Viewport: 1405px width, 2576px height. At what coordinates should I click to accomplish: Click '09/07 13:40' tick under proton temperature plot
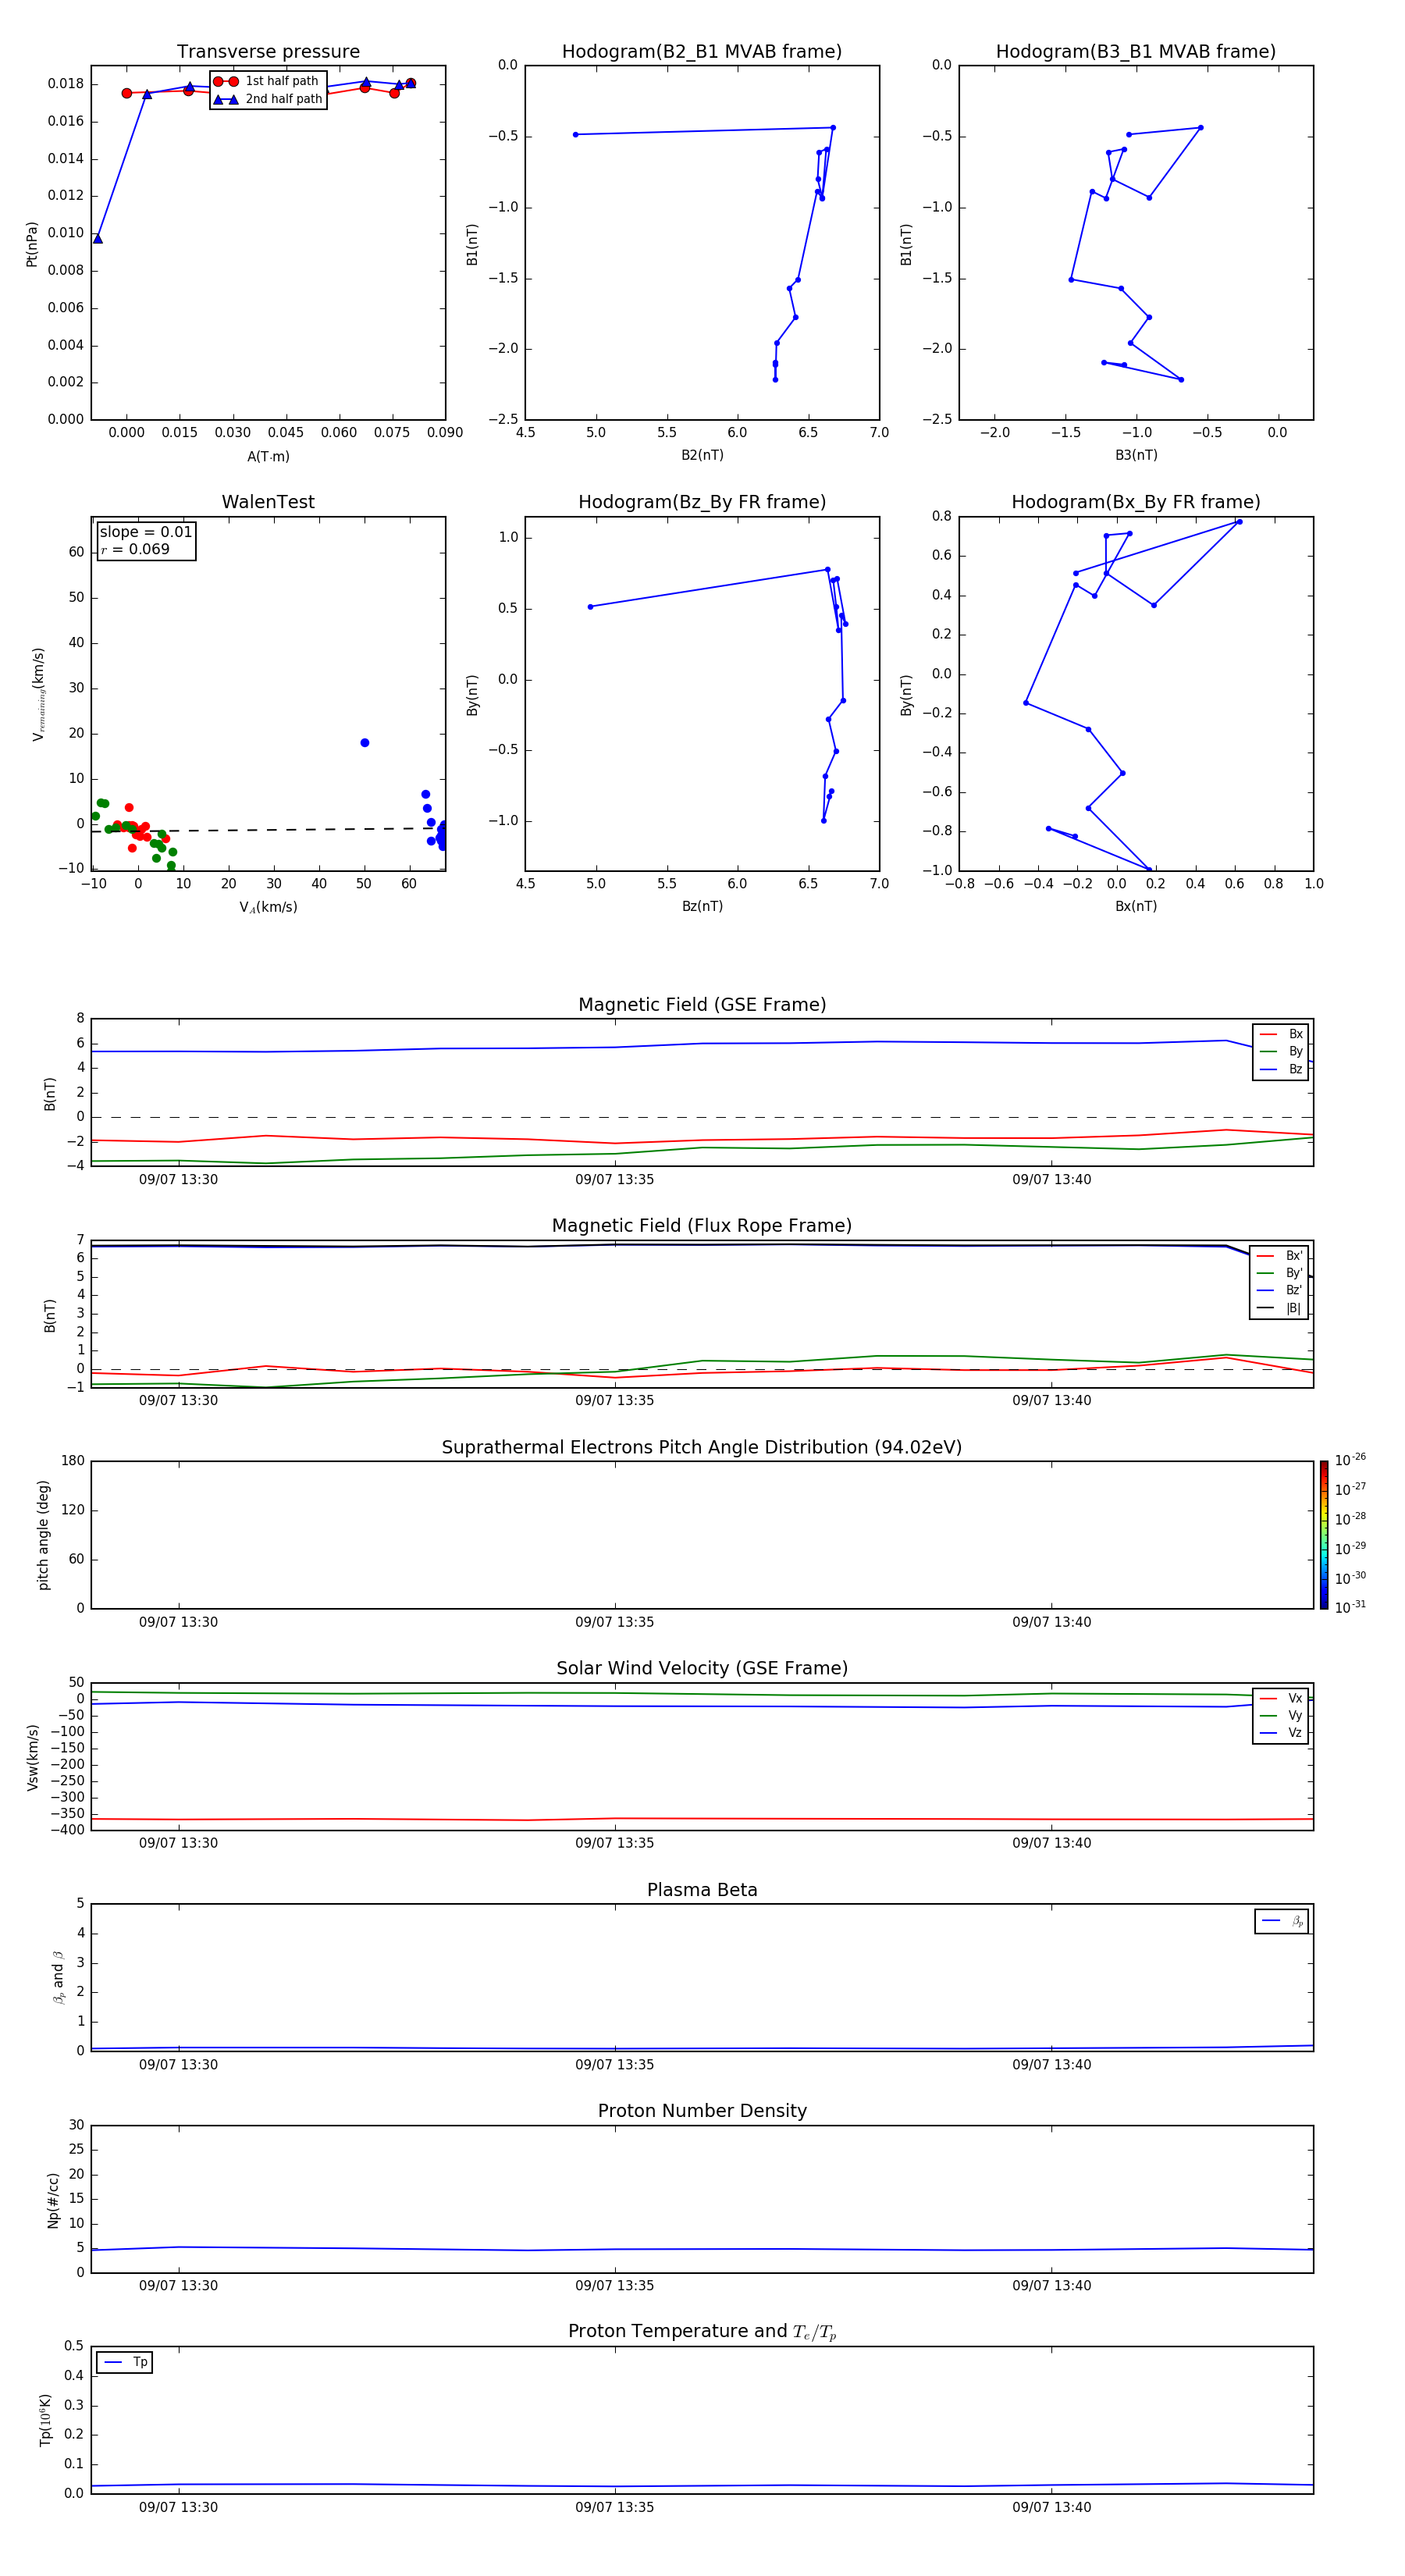(1052, 2507)
